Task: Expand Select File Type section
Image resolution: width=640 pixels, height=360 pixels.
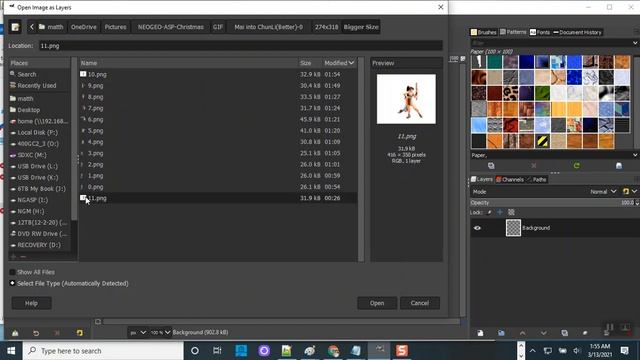Action: (12, 283)
